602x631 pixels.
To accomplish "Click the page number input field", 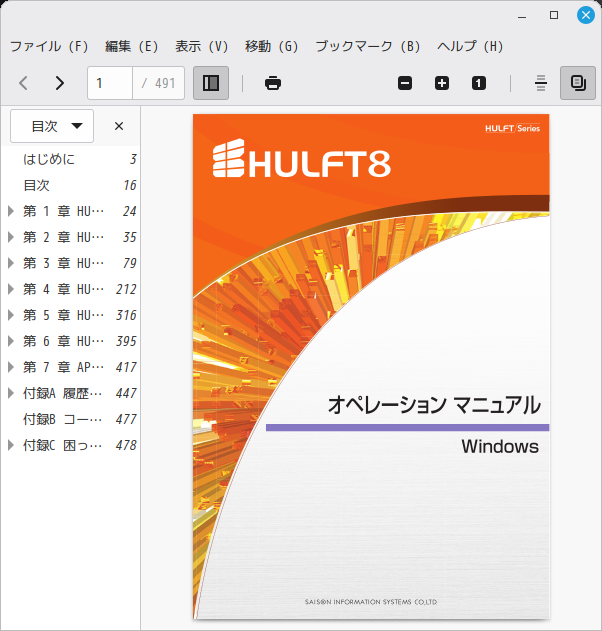I will (110, 83).
